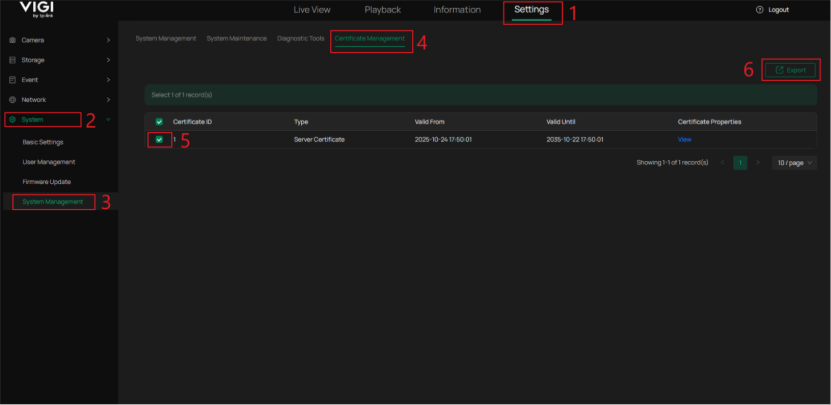Click the Storage icon in sidebar
Viewport: 831px width, 405px height.
click(x=12, y=60)
